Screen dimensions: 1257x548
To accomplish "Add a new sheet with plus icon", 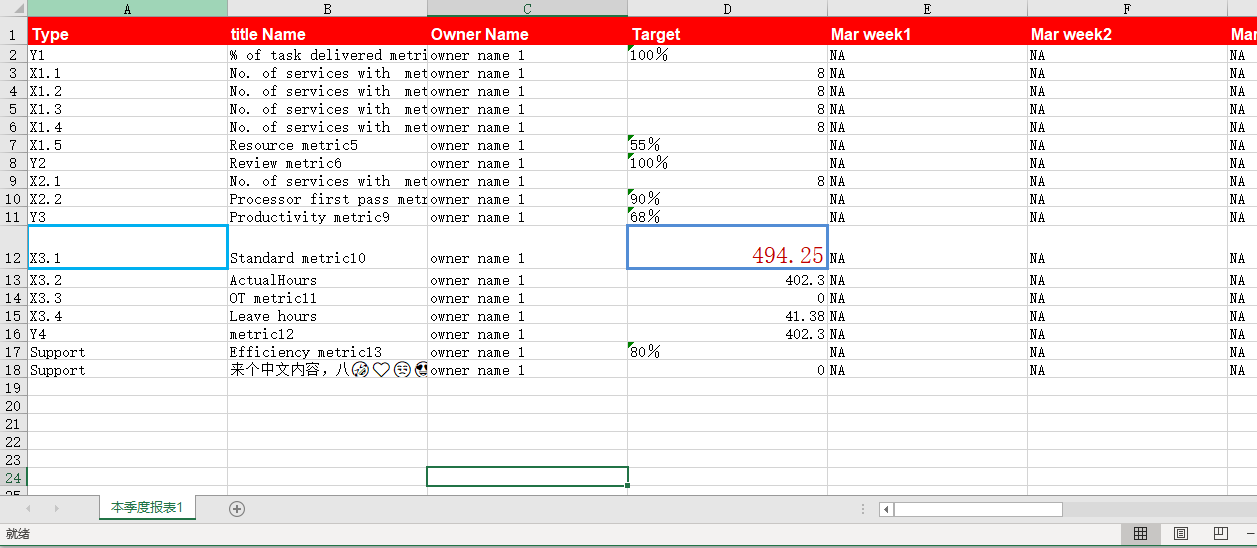I will pos(237,508).
